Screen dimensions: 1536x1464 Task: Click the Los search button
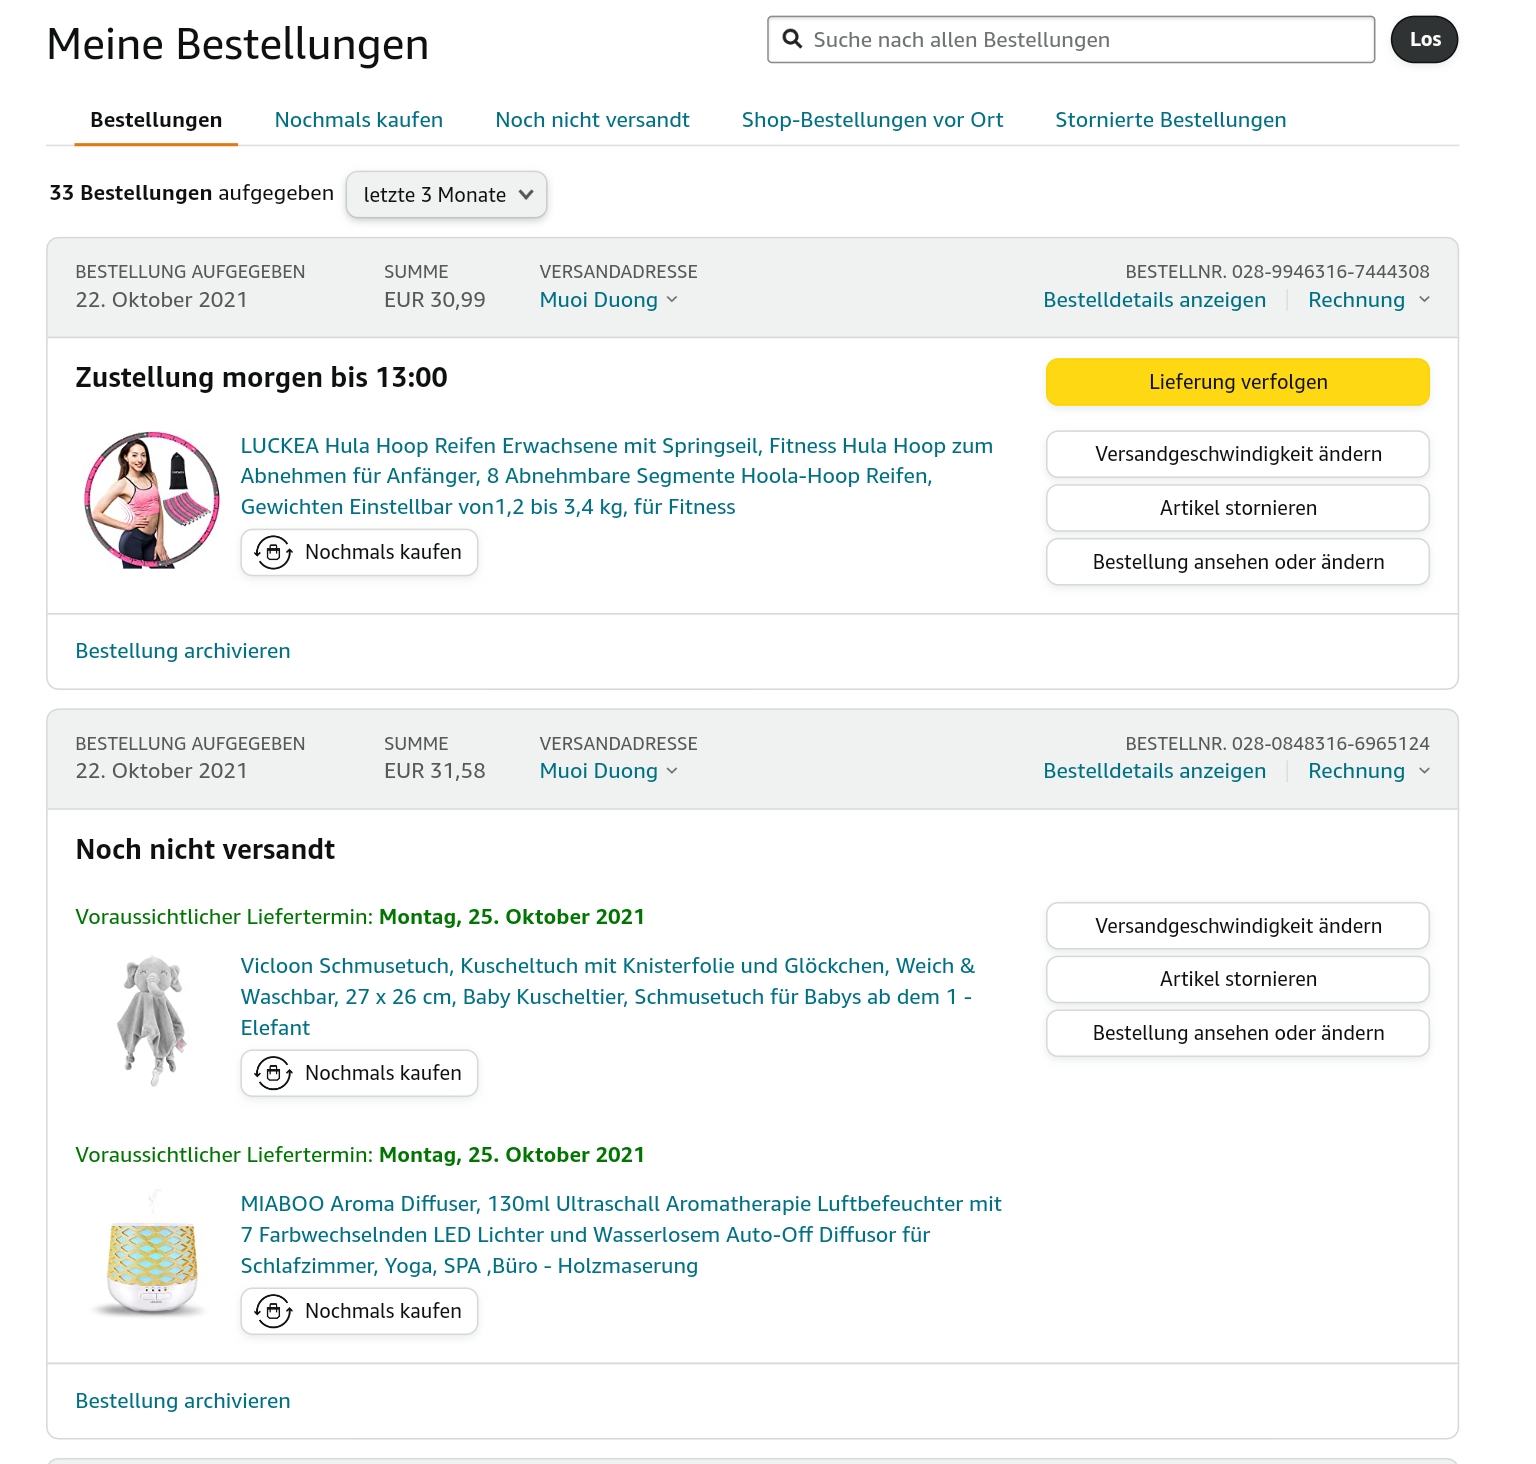coord(1424,40)
